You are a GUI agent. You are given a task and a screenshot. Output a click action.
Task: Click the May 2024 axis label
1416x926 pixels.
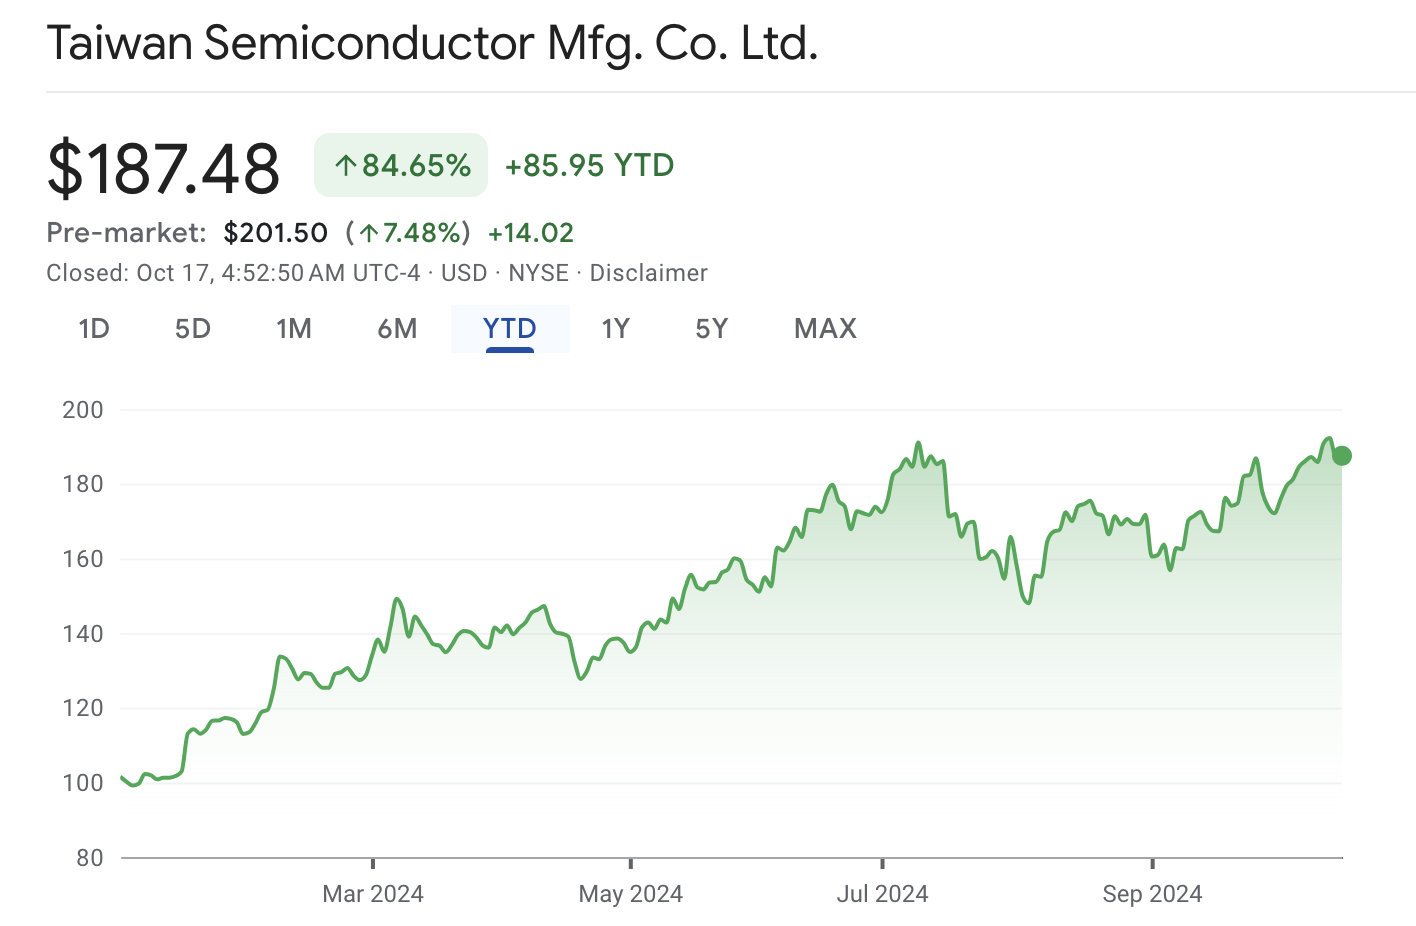pyautogui.click(x=631, y=894)
